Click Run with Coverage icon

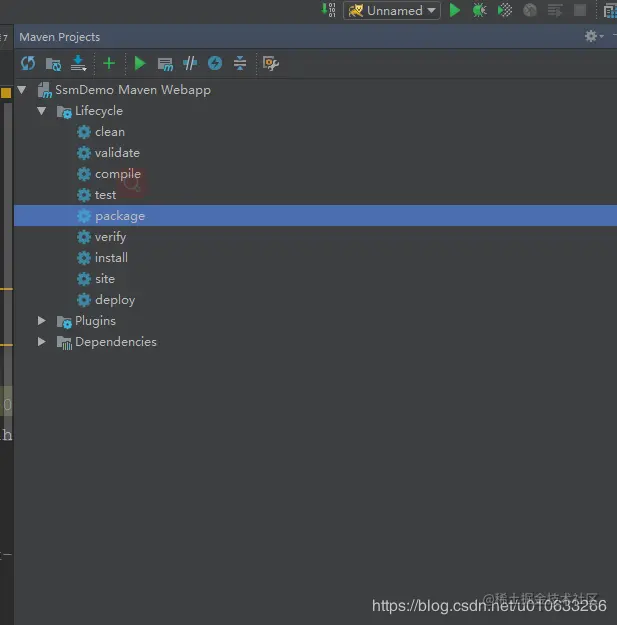point(505,10)
